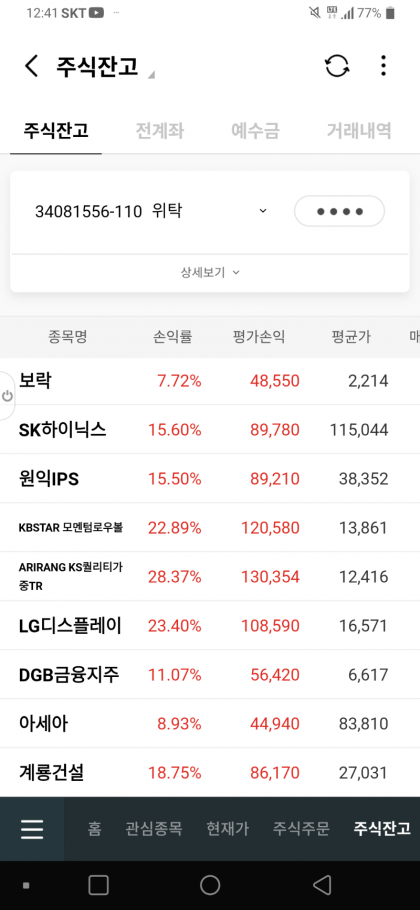Tap the side power handle icon
The image size is (420, 910).
click(x=7, y=396)
